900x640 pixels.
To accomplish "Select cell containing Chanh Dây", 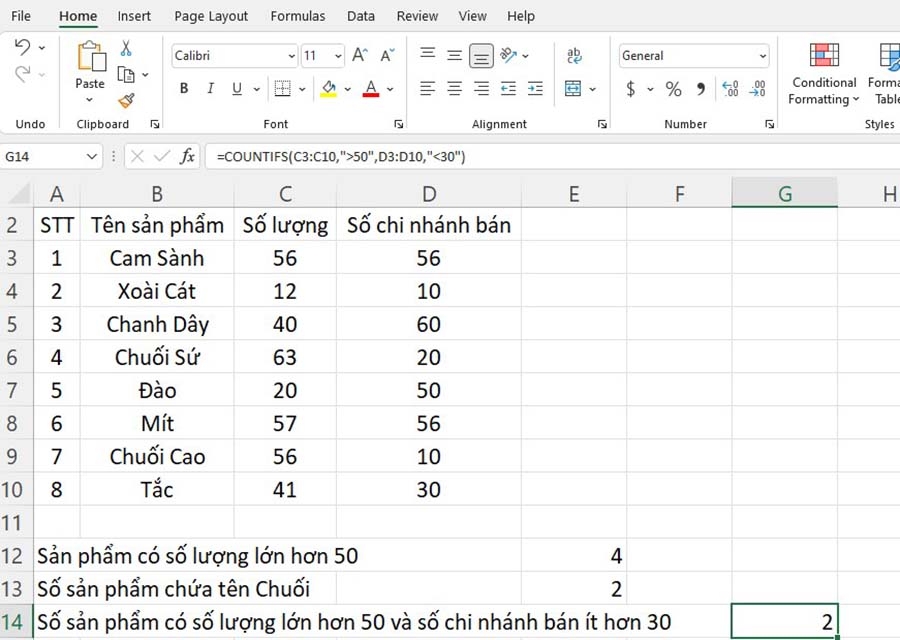I will [x=157, y=324].
